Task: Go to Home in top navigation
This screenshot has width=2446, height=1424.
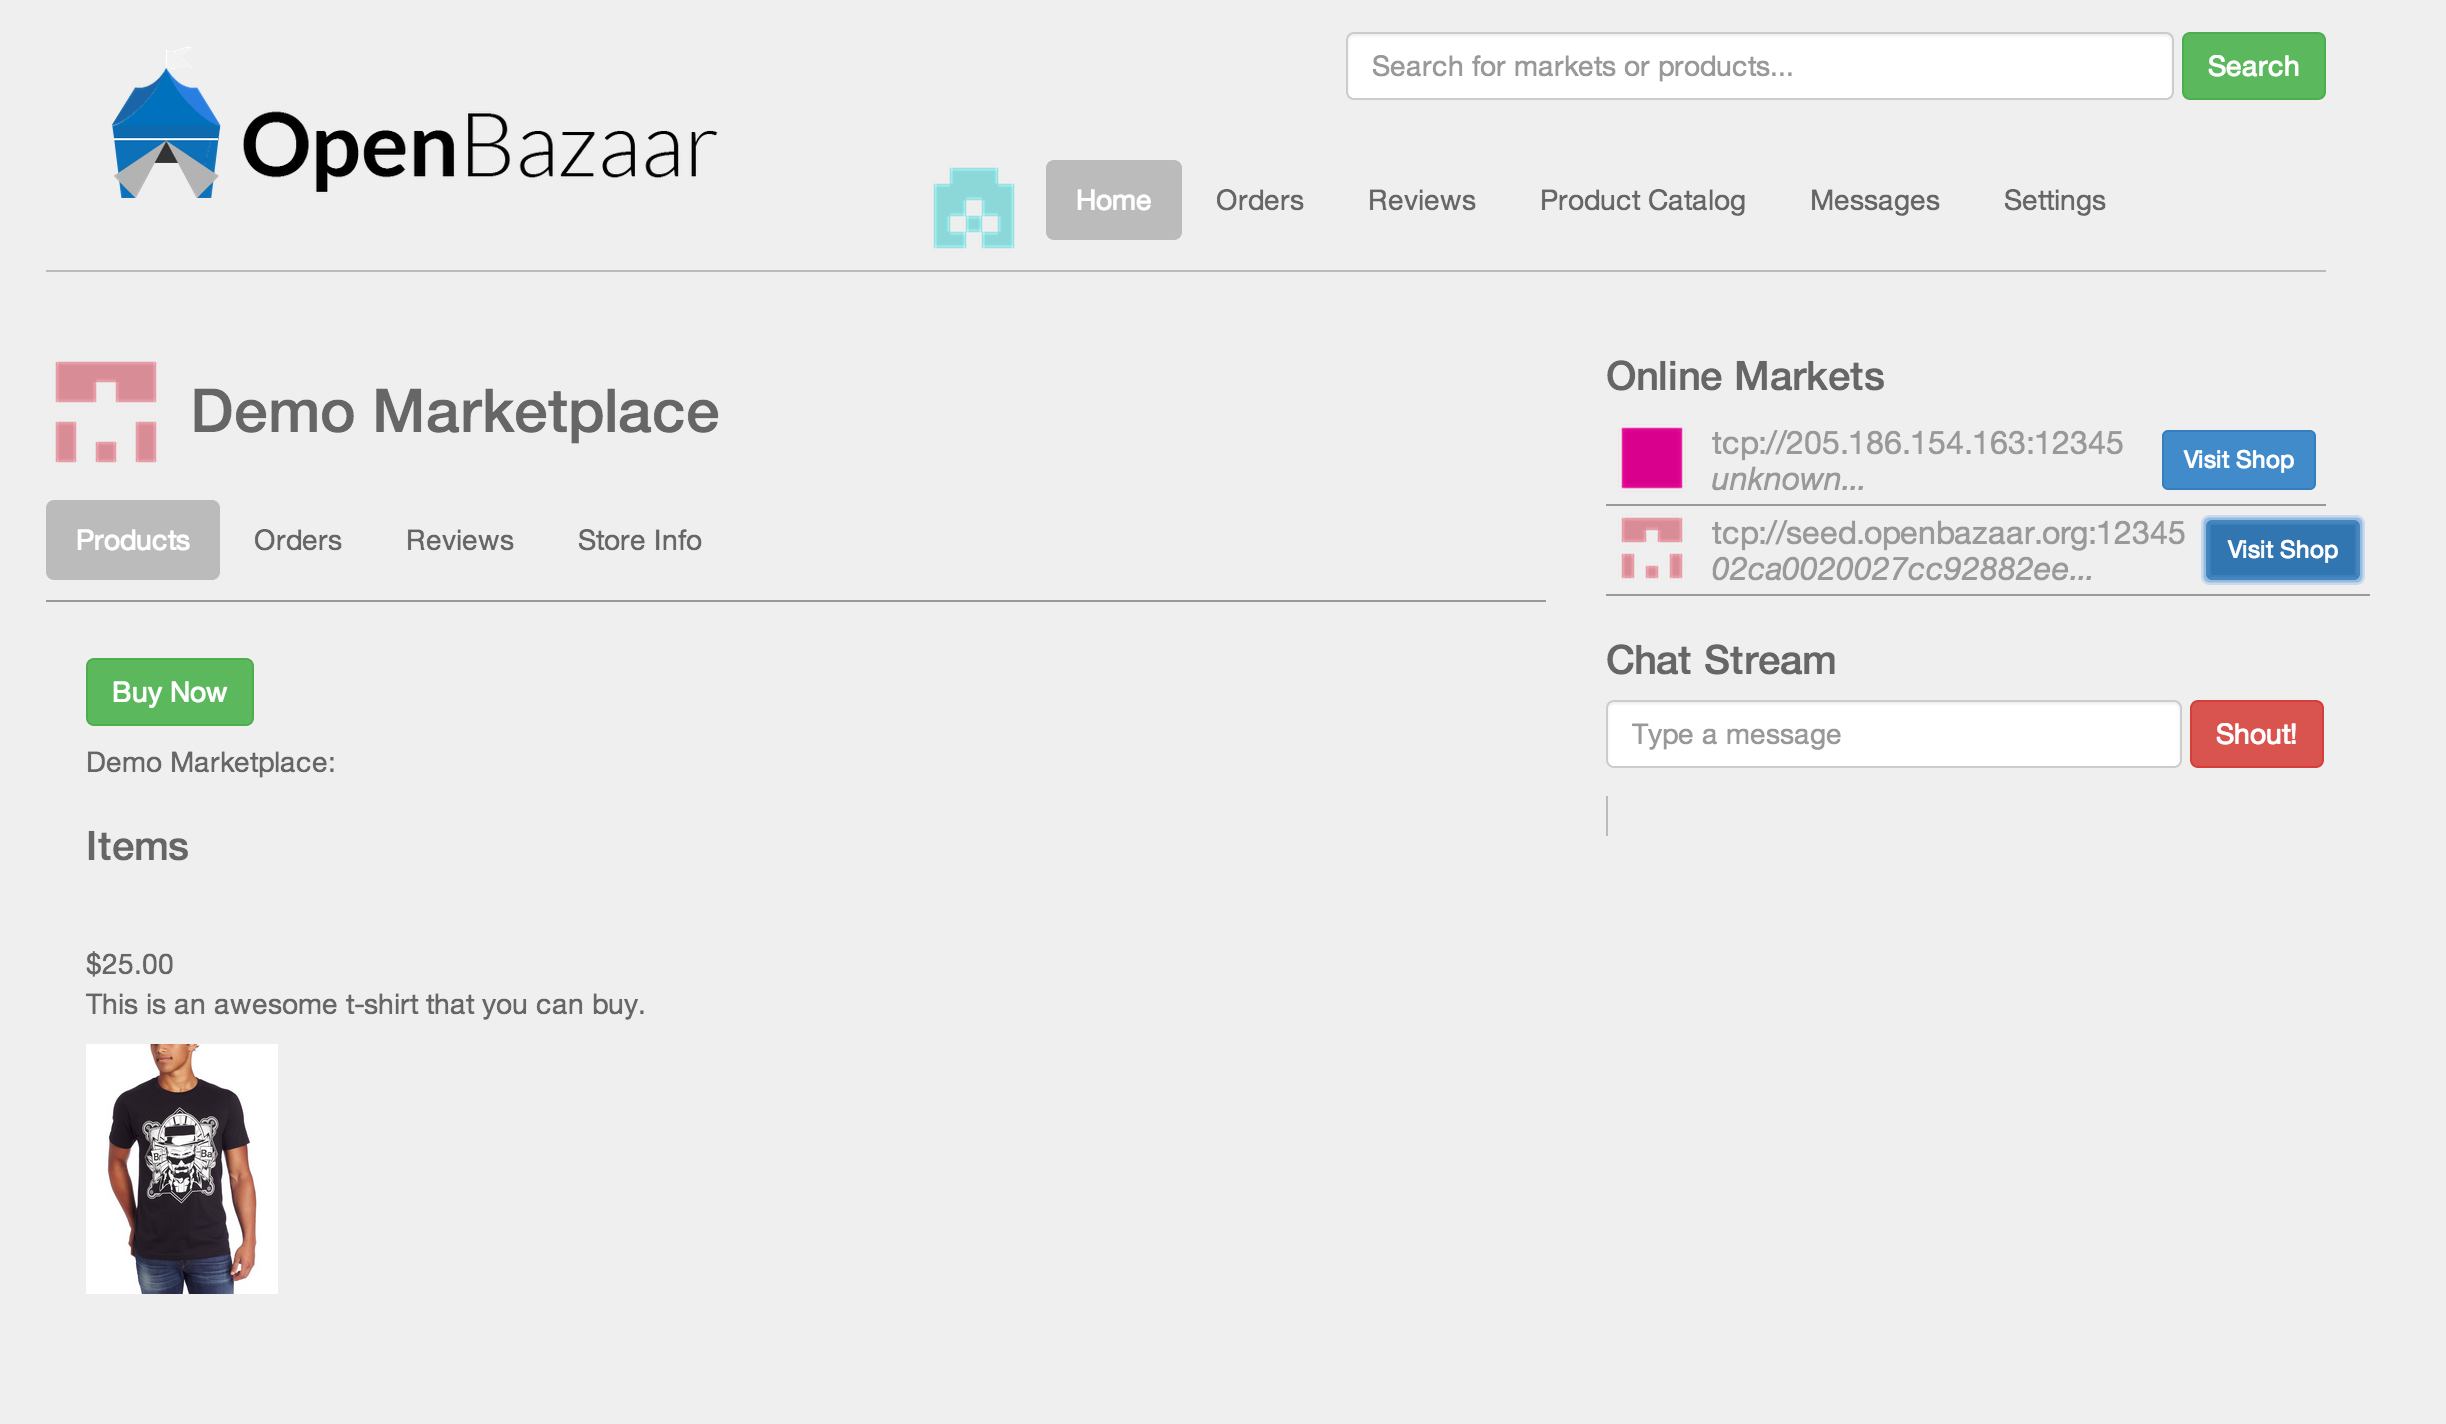Action: point(1113,200)
